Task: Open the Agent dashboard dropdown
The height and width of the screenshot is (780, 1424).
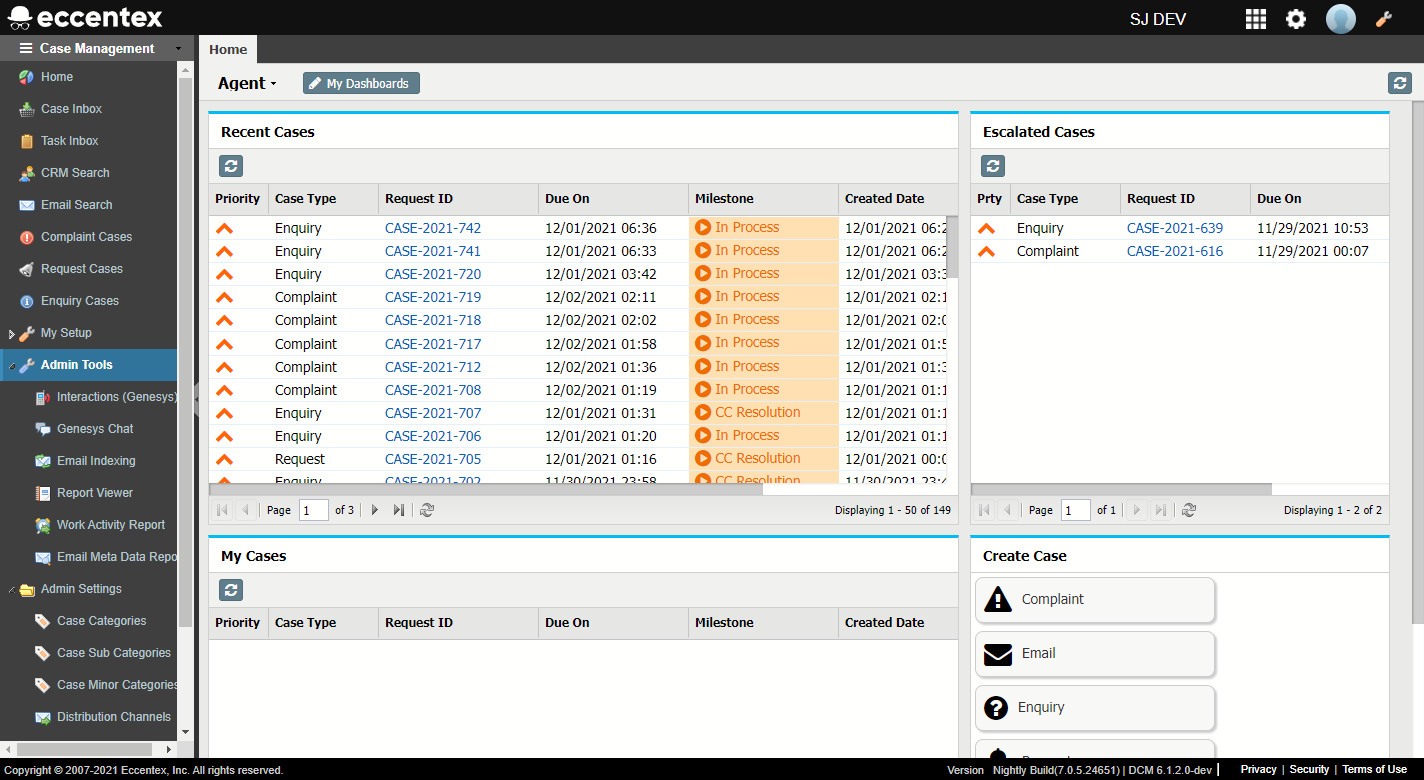Action: click(247, 83)
